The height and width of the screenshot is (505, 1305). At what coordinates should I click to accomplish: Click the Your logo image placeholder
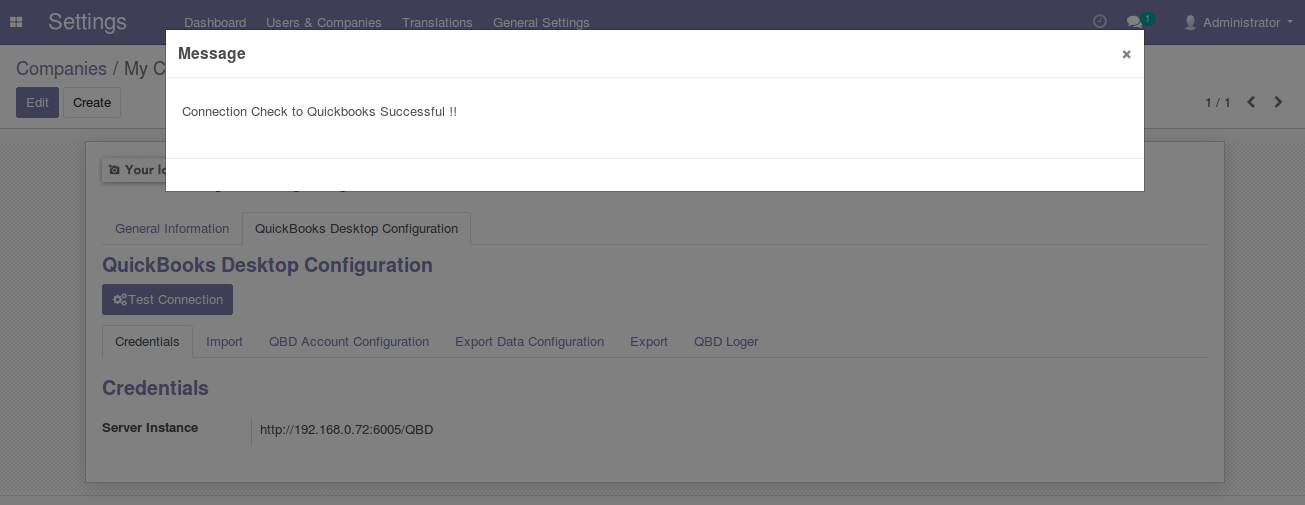[134, 170]
